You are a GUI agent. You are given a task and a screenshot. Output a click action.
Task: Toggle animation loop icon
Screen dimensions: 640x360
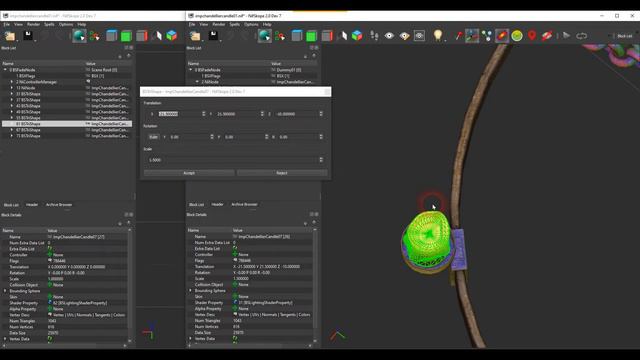click(x=581, y=36)
